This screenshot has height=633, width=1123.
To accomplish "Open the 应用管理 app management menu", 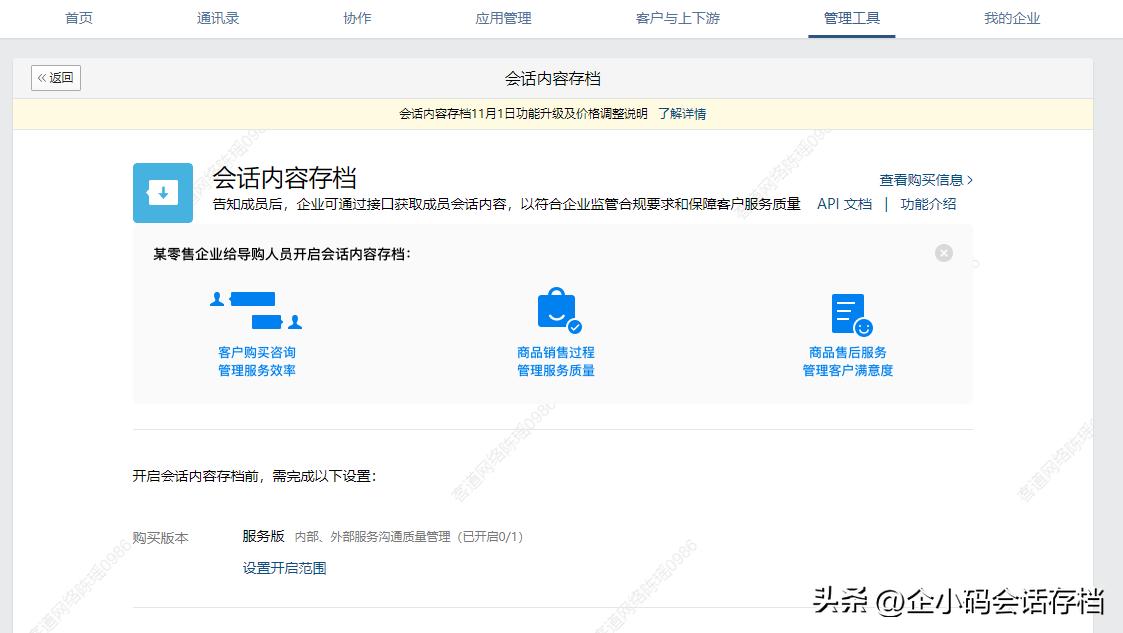I will (503, 17).
